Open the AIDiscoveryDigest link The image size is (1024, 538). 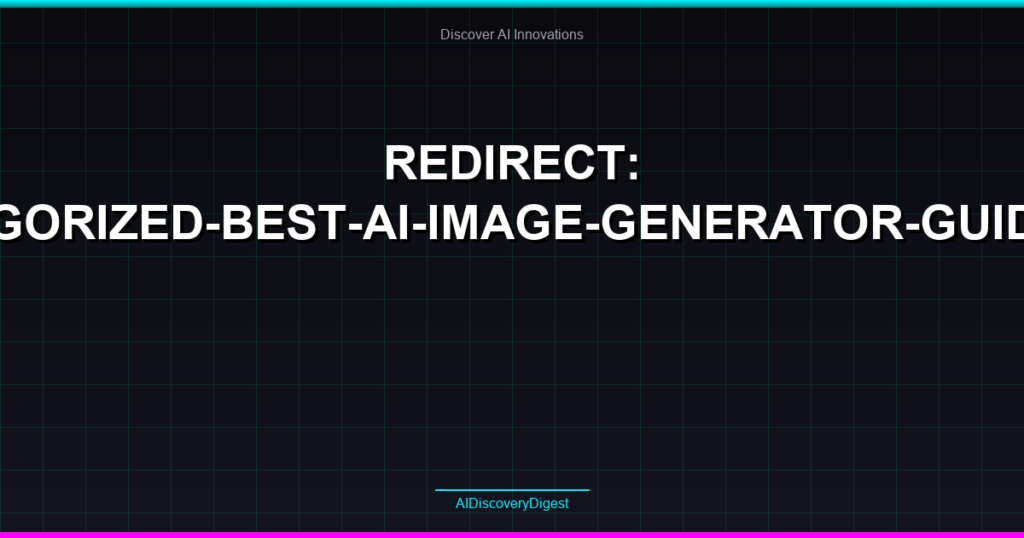click(x=512, y=503)
